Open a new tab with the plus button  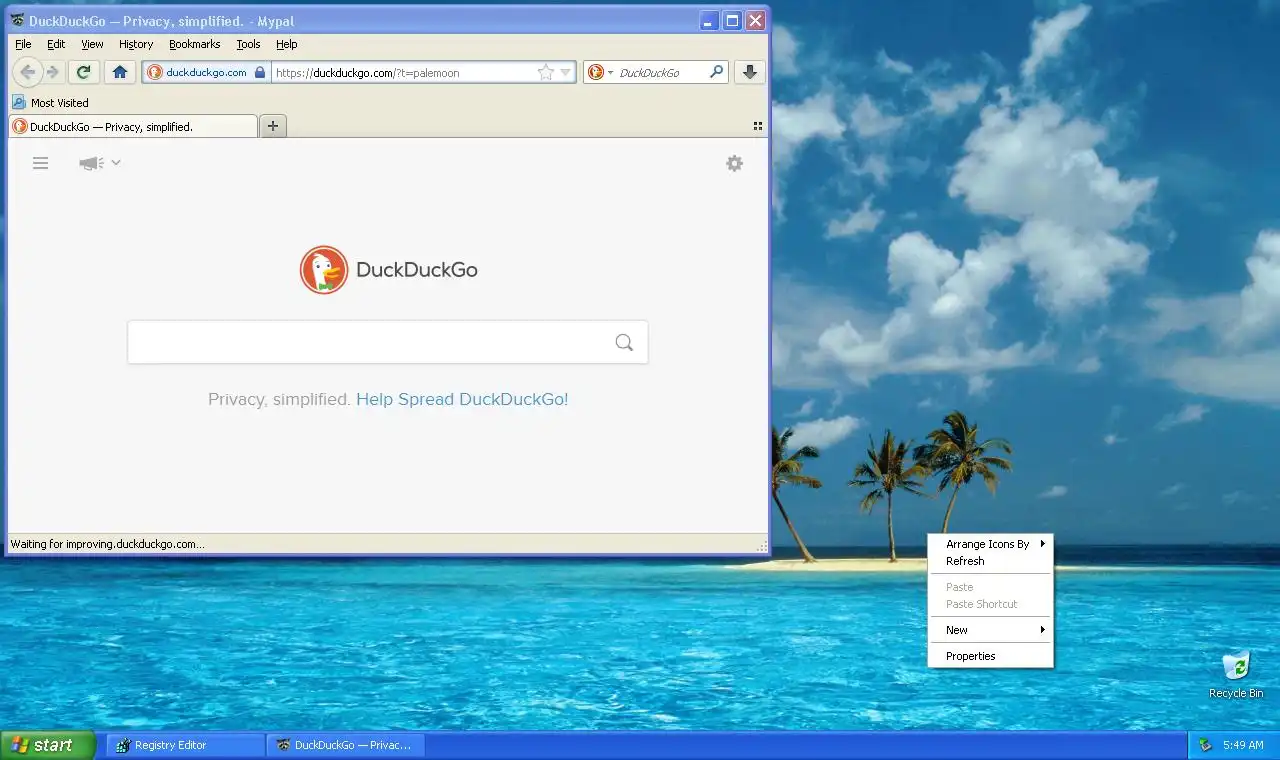click(x=272, y=126)
